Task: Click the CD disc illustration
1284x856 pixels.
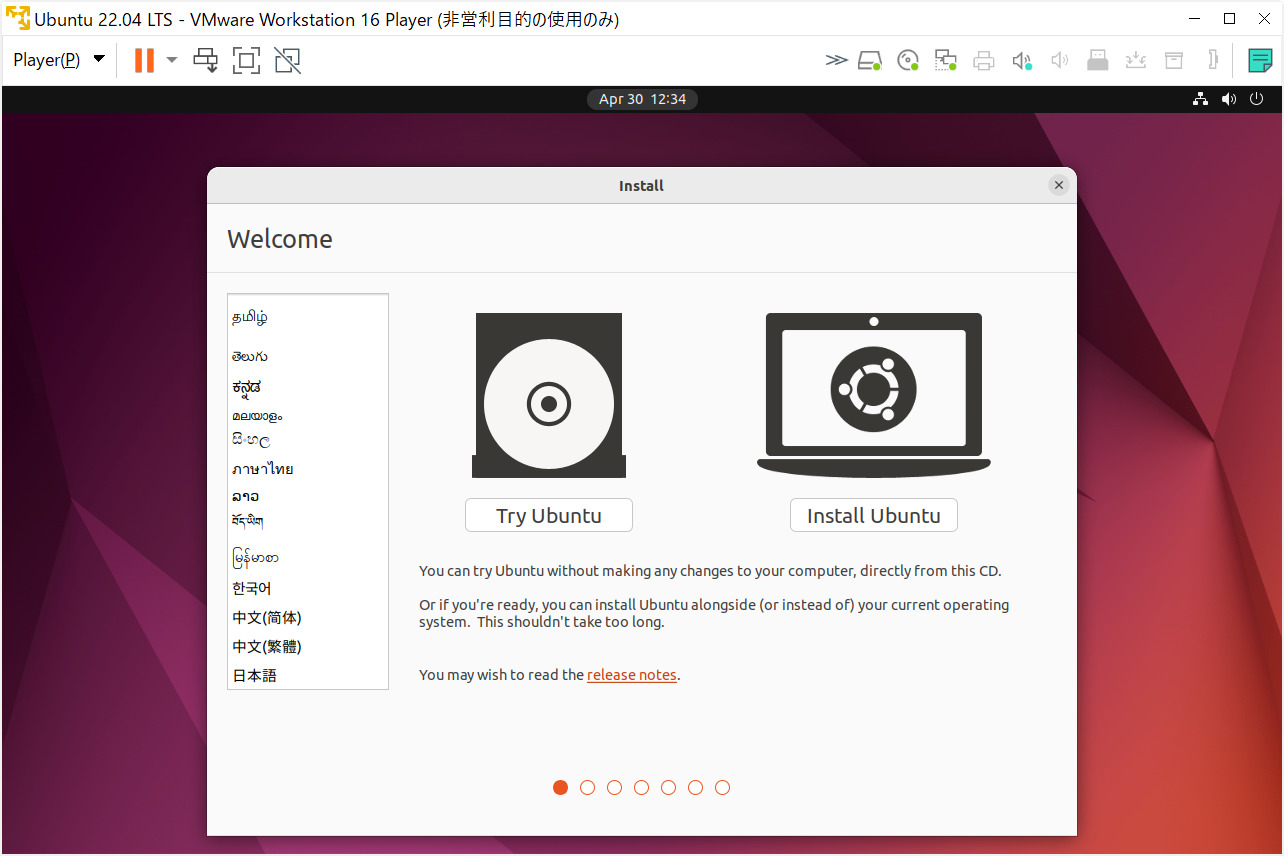Action: [x=549, y=396]
